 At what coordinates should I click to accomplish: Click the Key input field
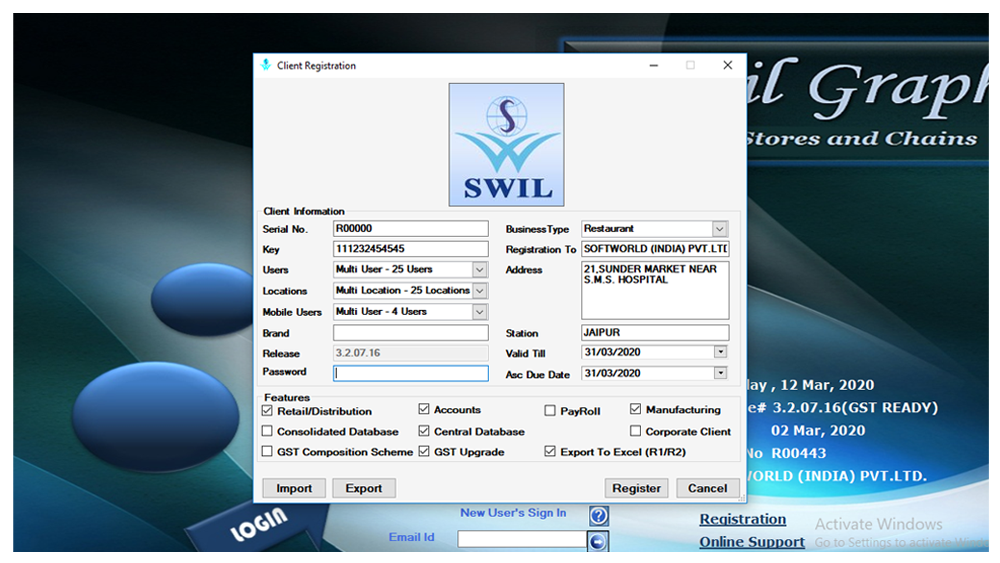(x=411, y=249)
